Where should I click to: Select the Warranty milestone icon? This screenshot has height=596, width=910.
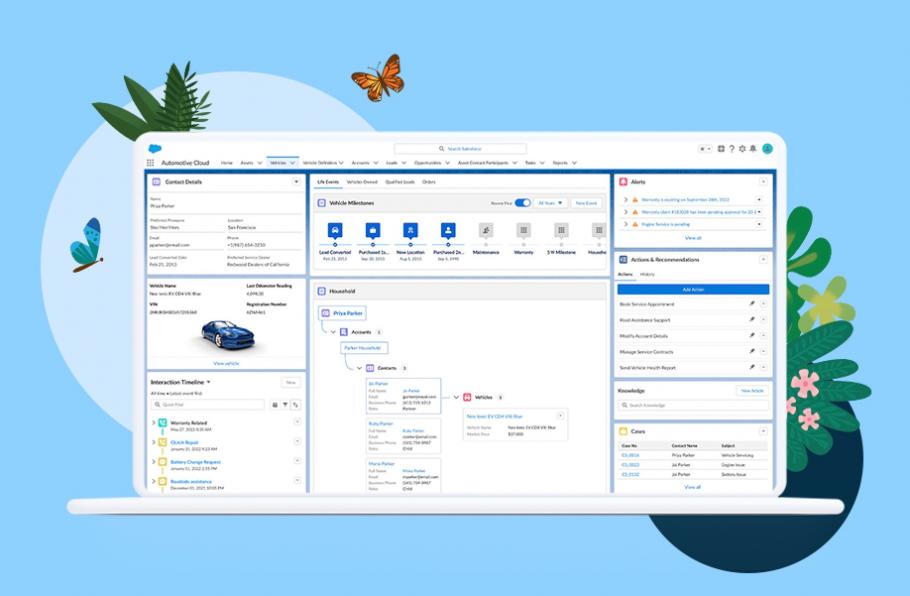[523, 230]
